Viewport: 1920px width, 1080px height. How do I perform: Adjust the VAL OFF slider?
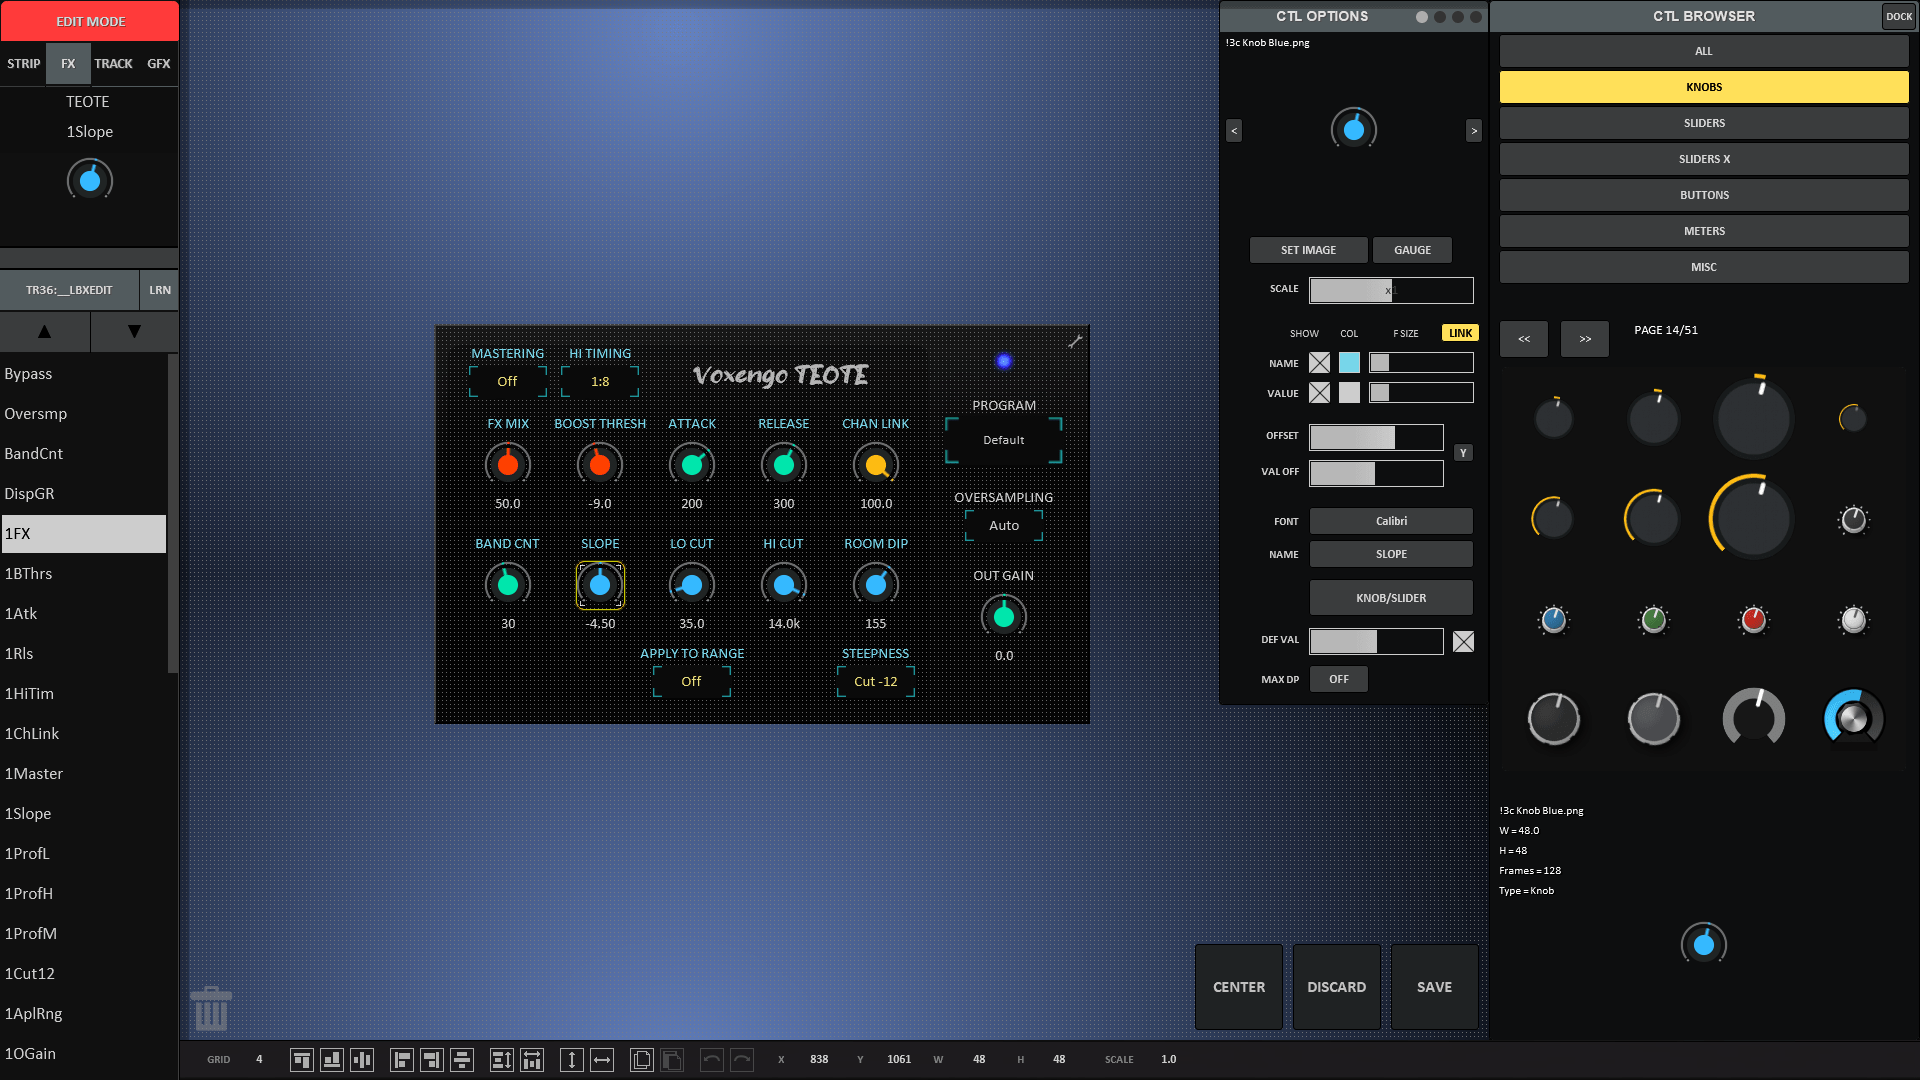click(x=1376, y=473)
